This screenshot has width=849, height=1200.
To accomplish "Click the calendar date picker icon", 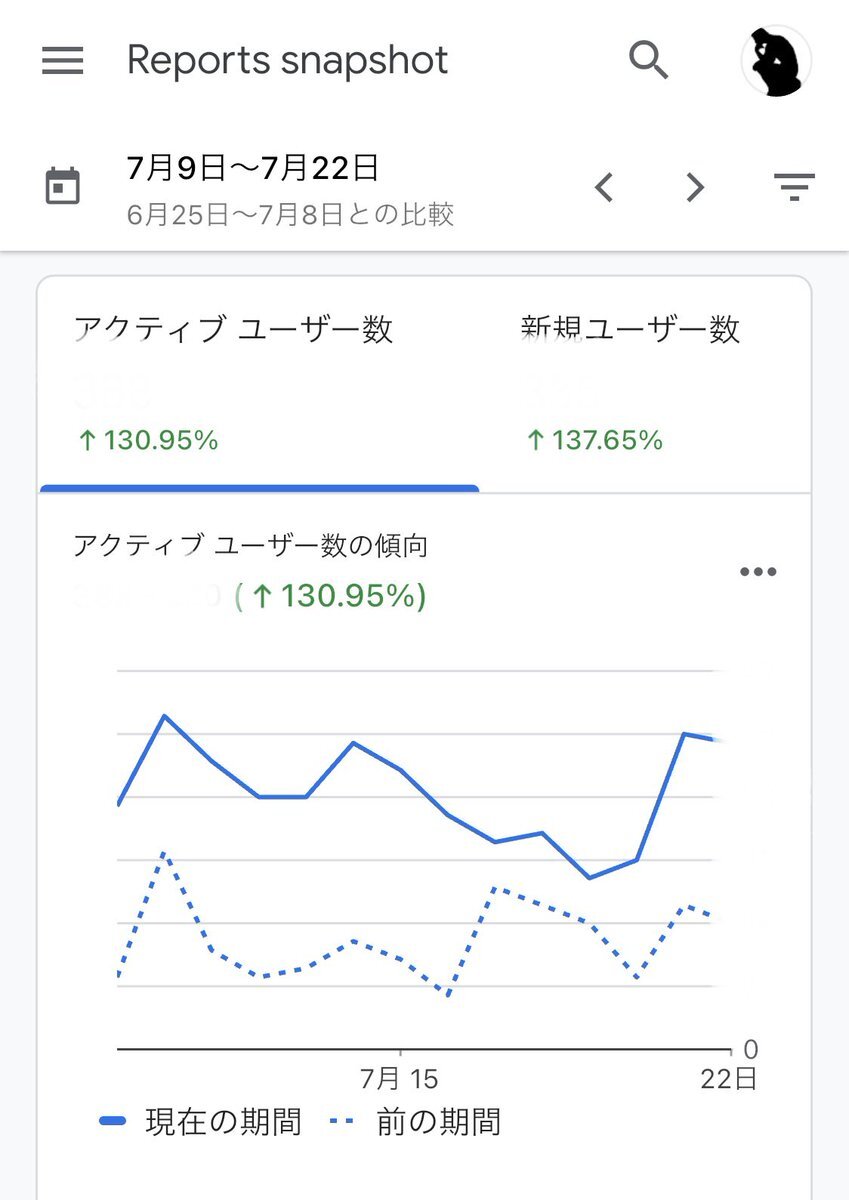I will [x=63, y=186].
